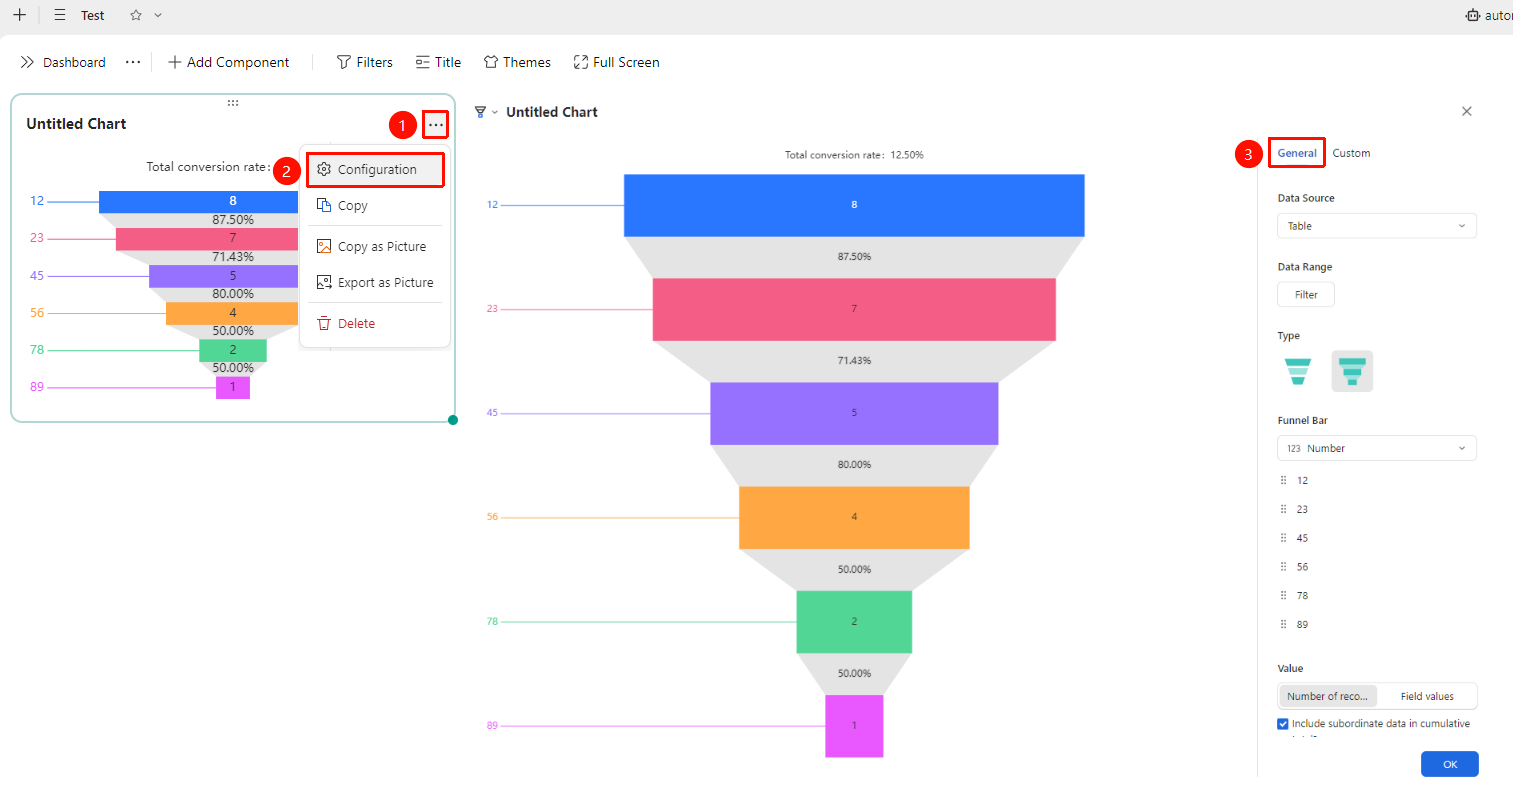Viewport: 1513px width, 808px height.
Task: Switch to the Custom tab
Action: point(1351,153)
